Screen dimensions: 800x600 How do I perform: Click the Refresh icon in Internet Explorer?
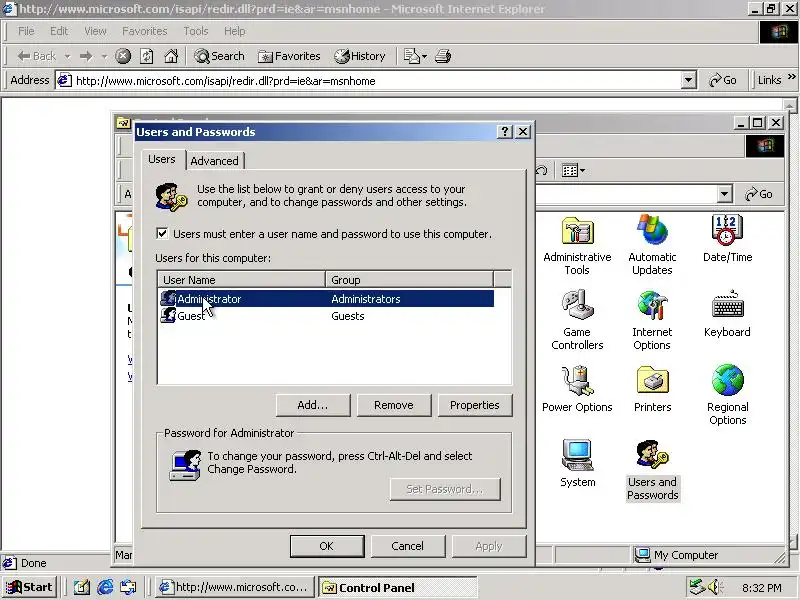pos(146,56)
